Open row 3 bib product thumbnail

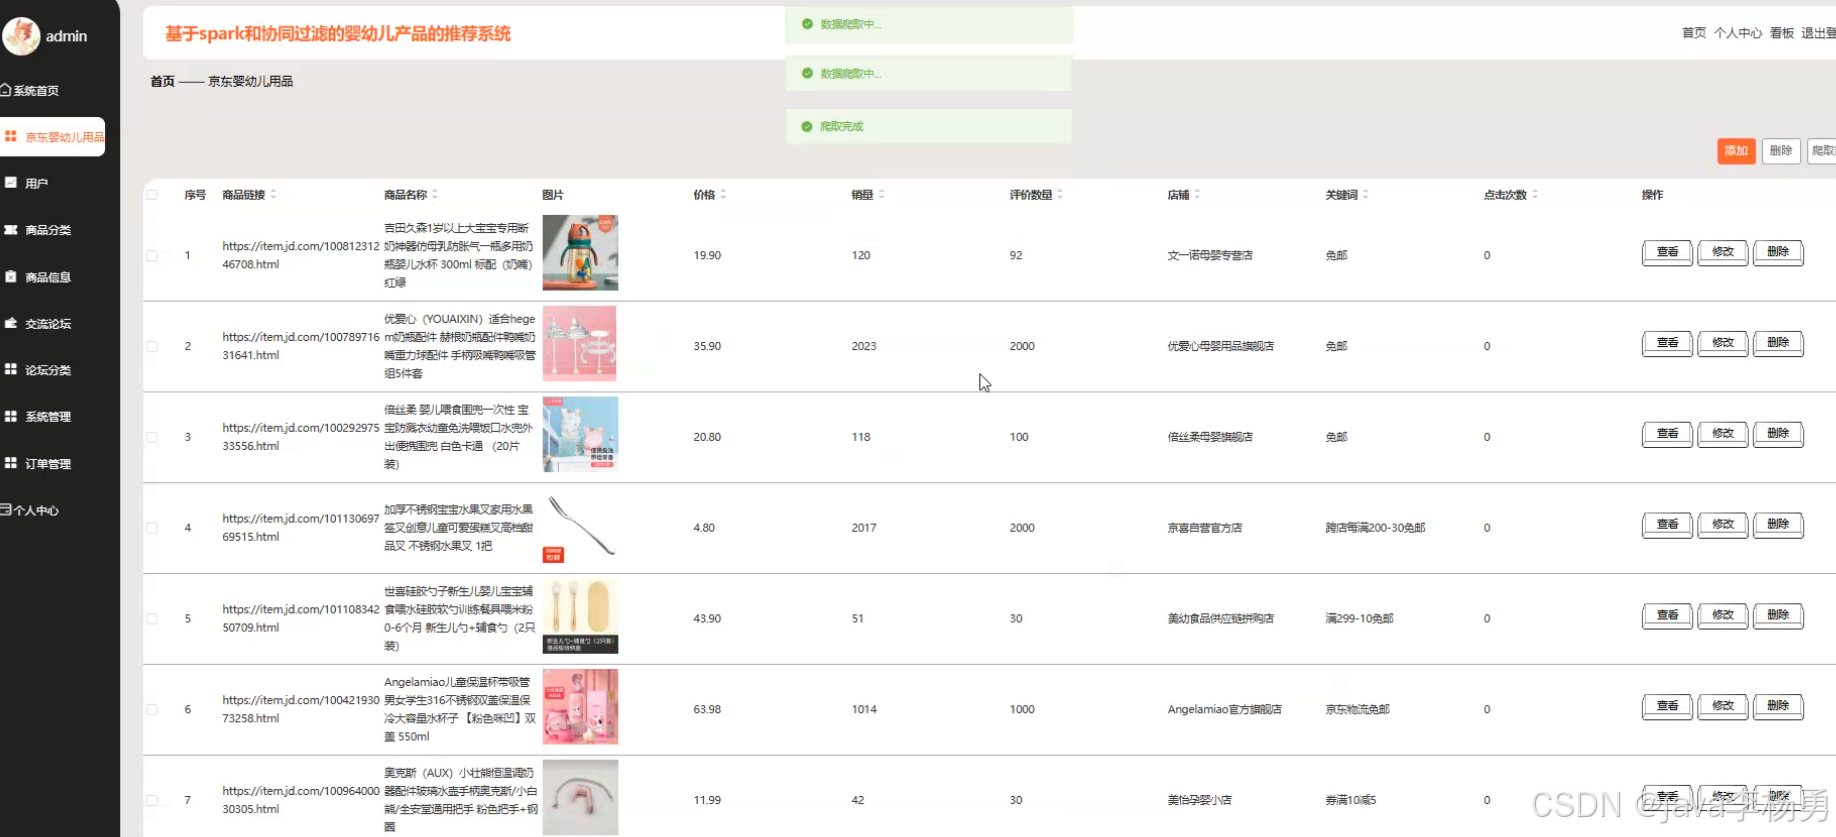point(580,434)
